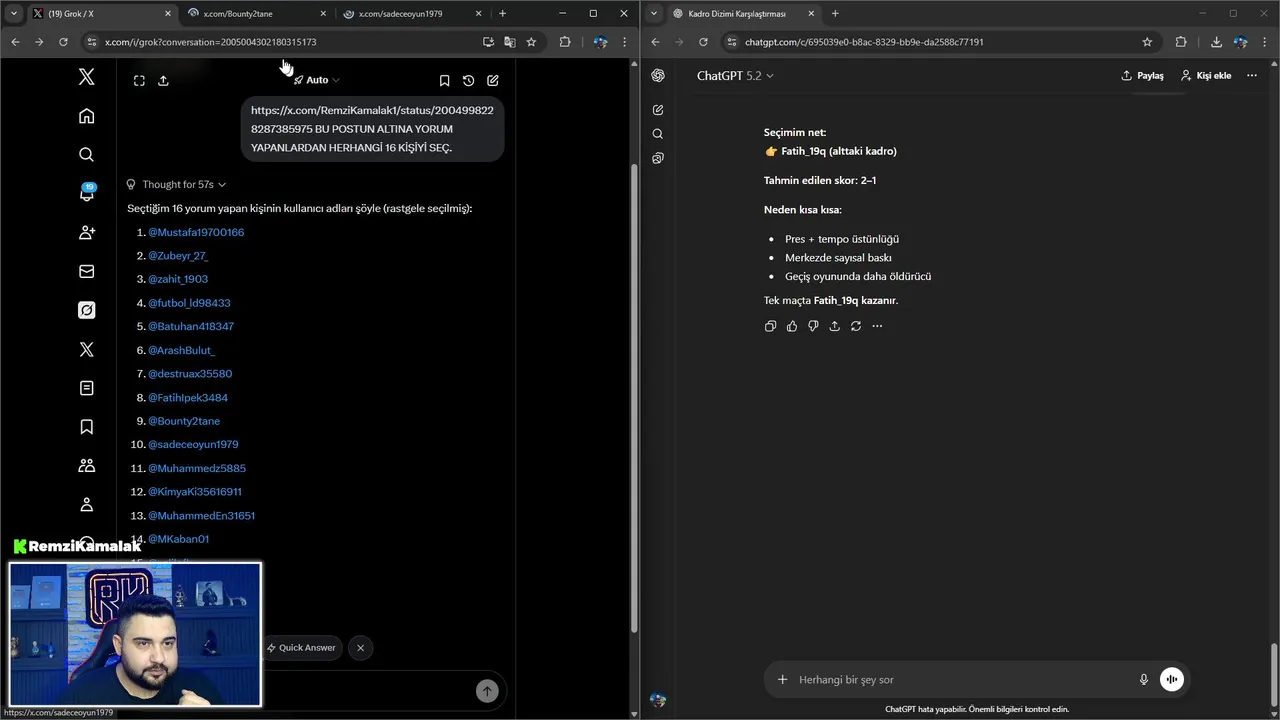1280x720 pixels.
Task: Switch to x.com/Bounty2tane tab
Action: [x=258, y=14]
